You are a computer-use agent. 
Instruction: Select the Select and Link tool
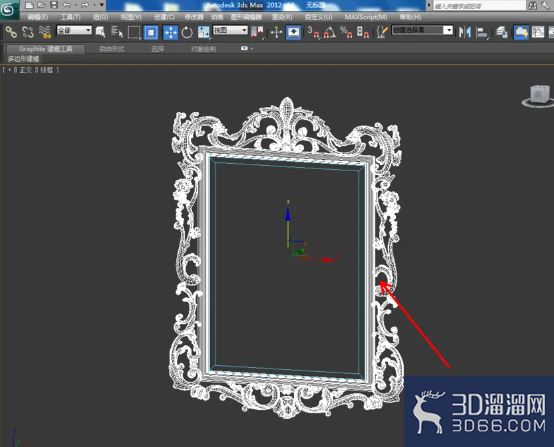point(11,32)
